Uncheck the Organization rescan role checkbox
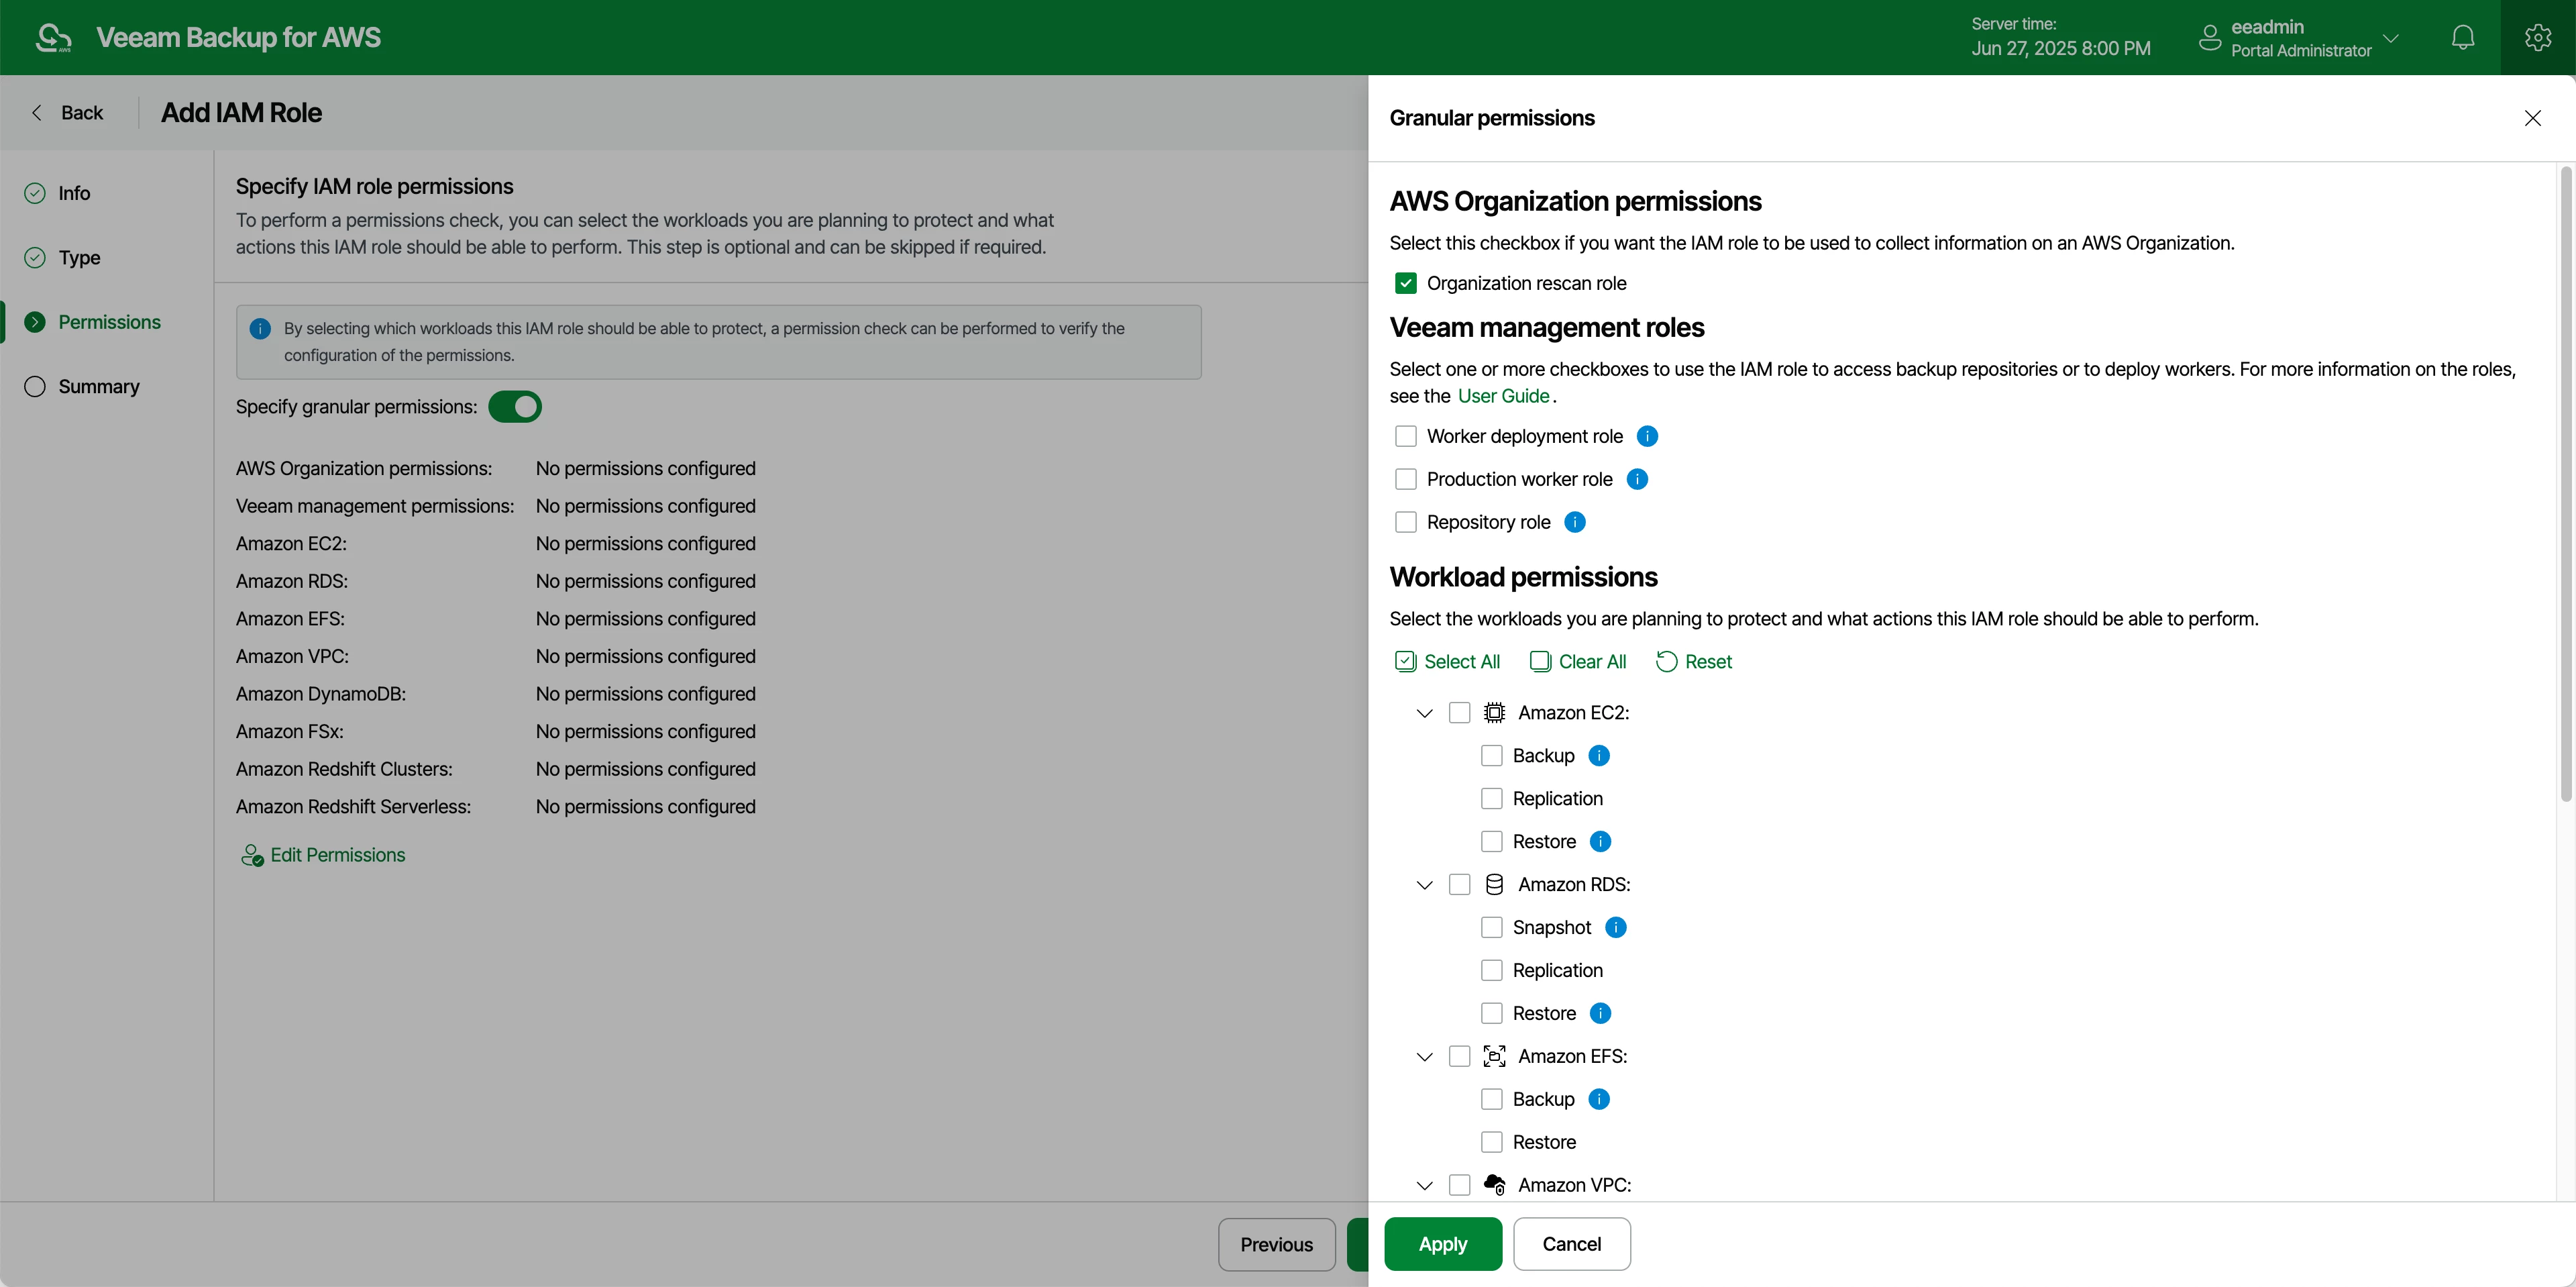2576x1287 pixels. 1406,283
